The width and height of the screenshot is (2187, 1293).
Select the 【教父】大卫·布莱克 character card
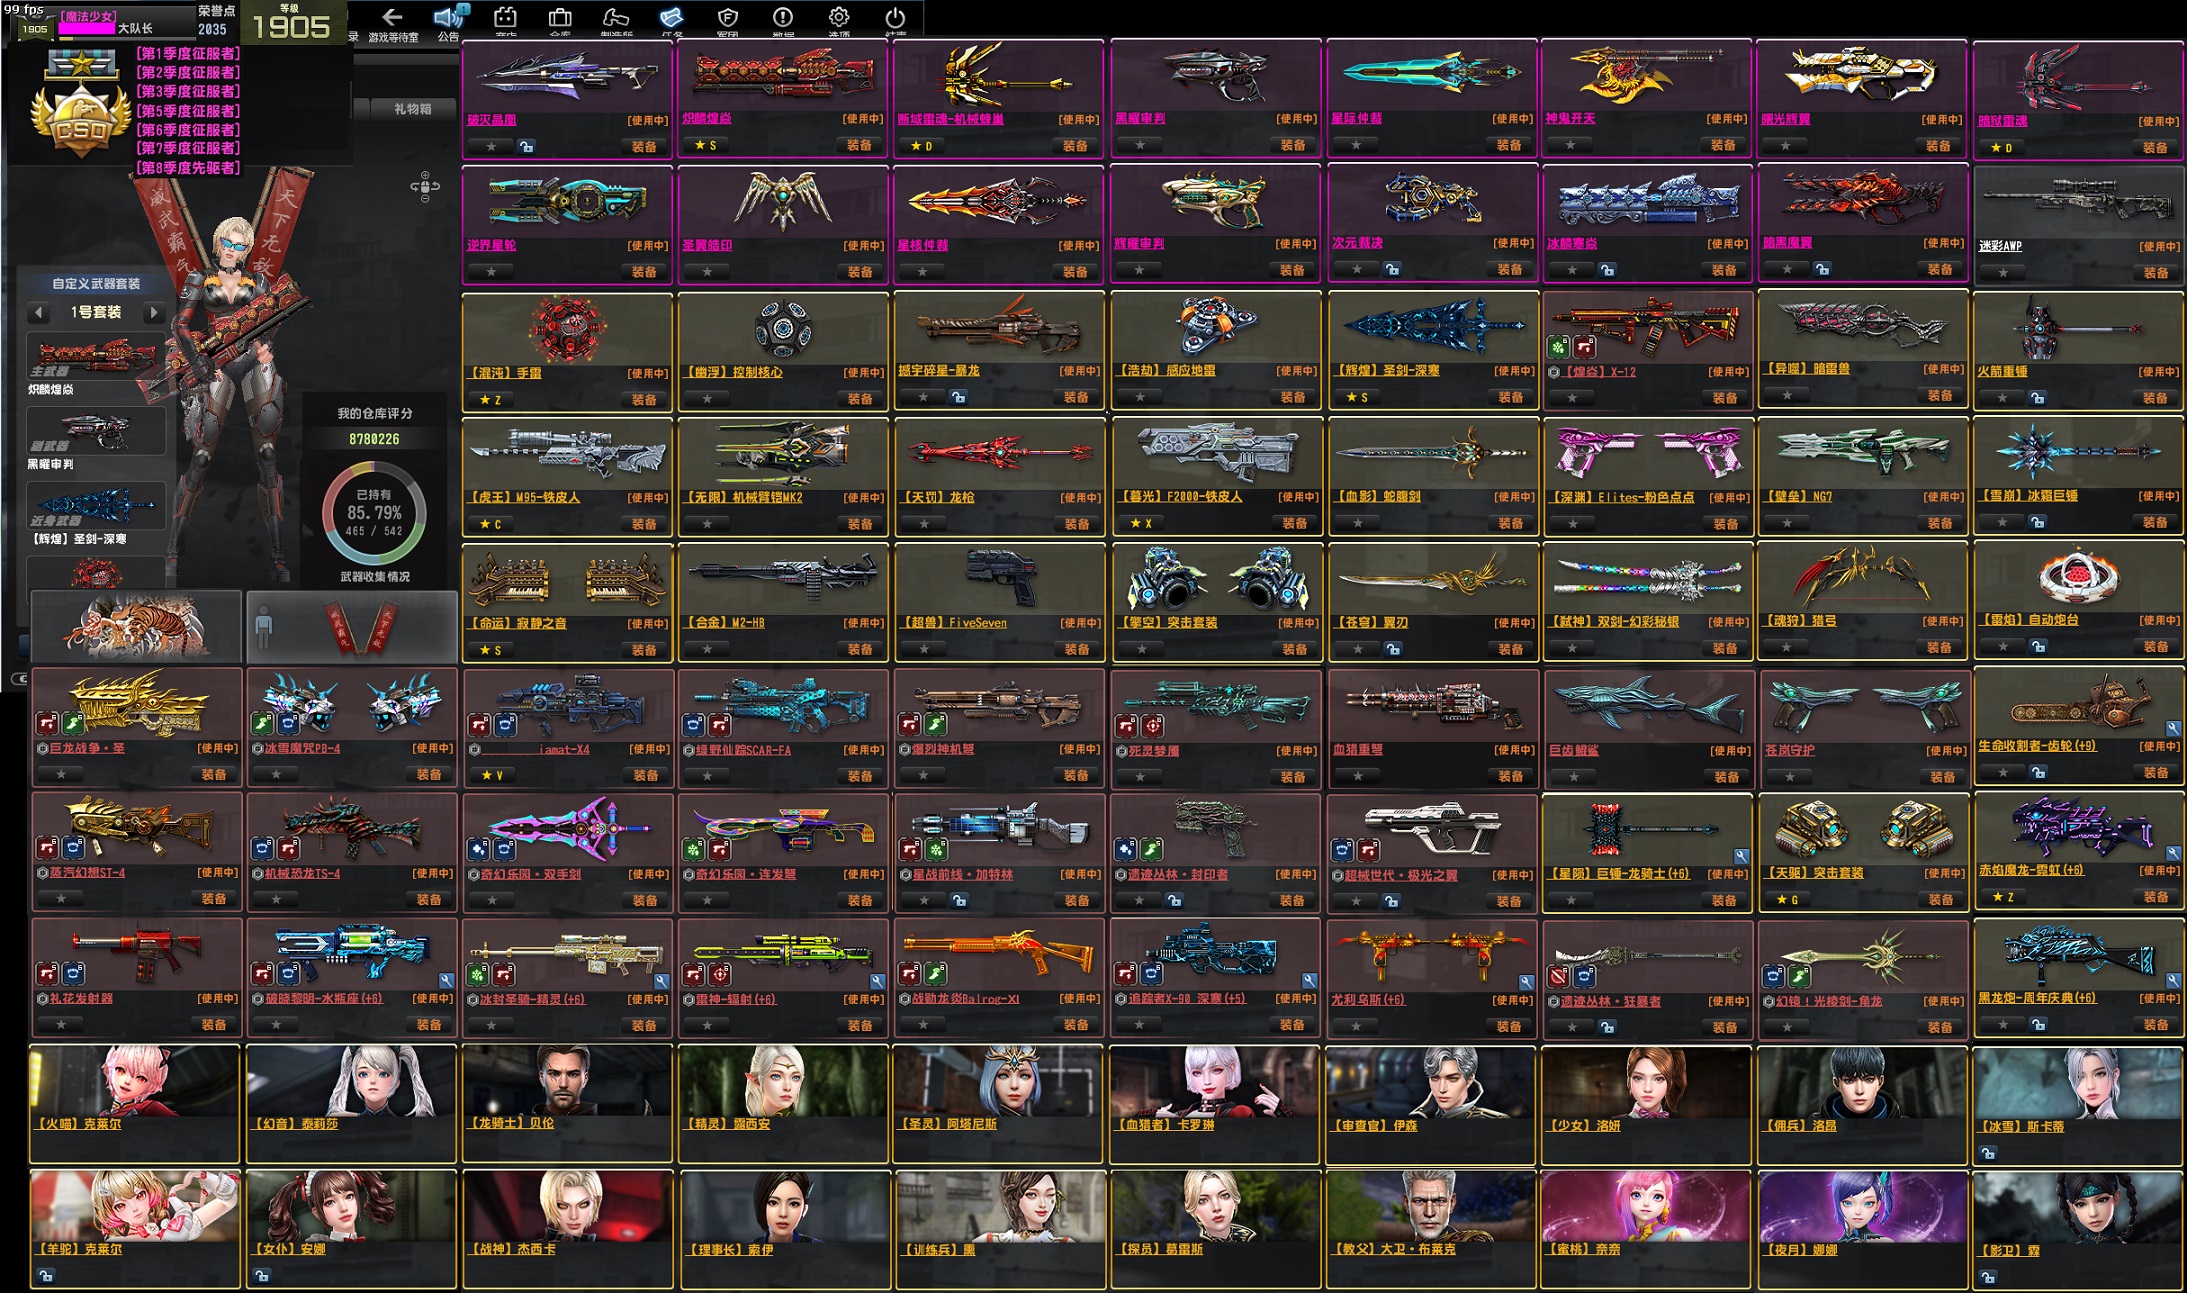1431,1229
